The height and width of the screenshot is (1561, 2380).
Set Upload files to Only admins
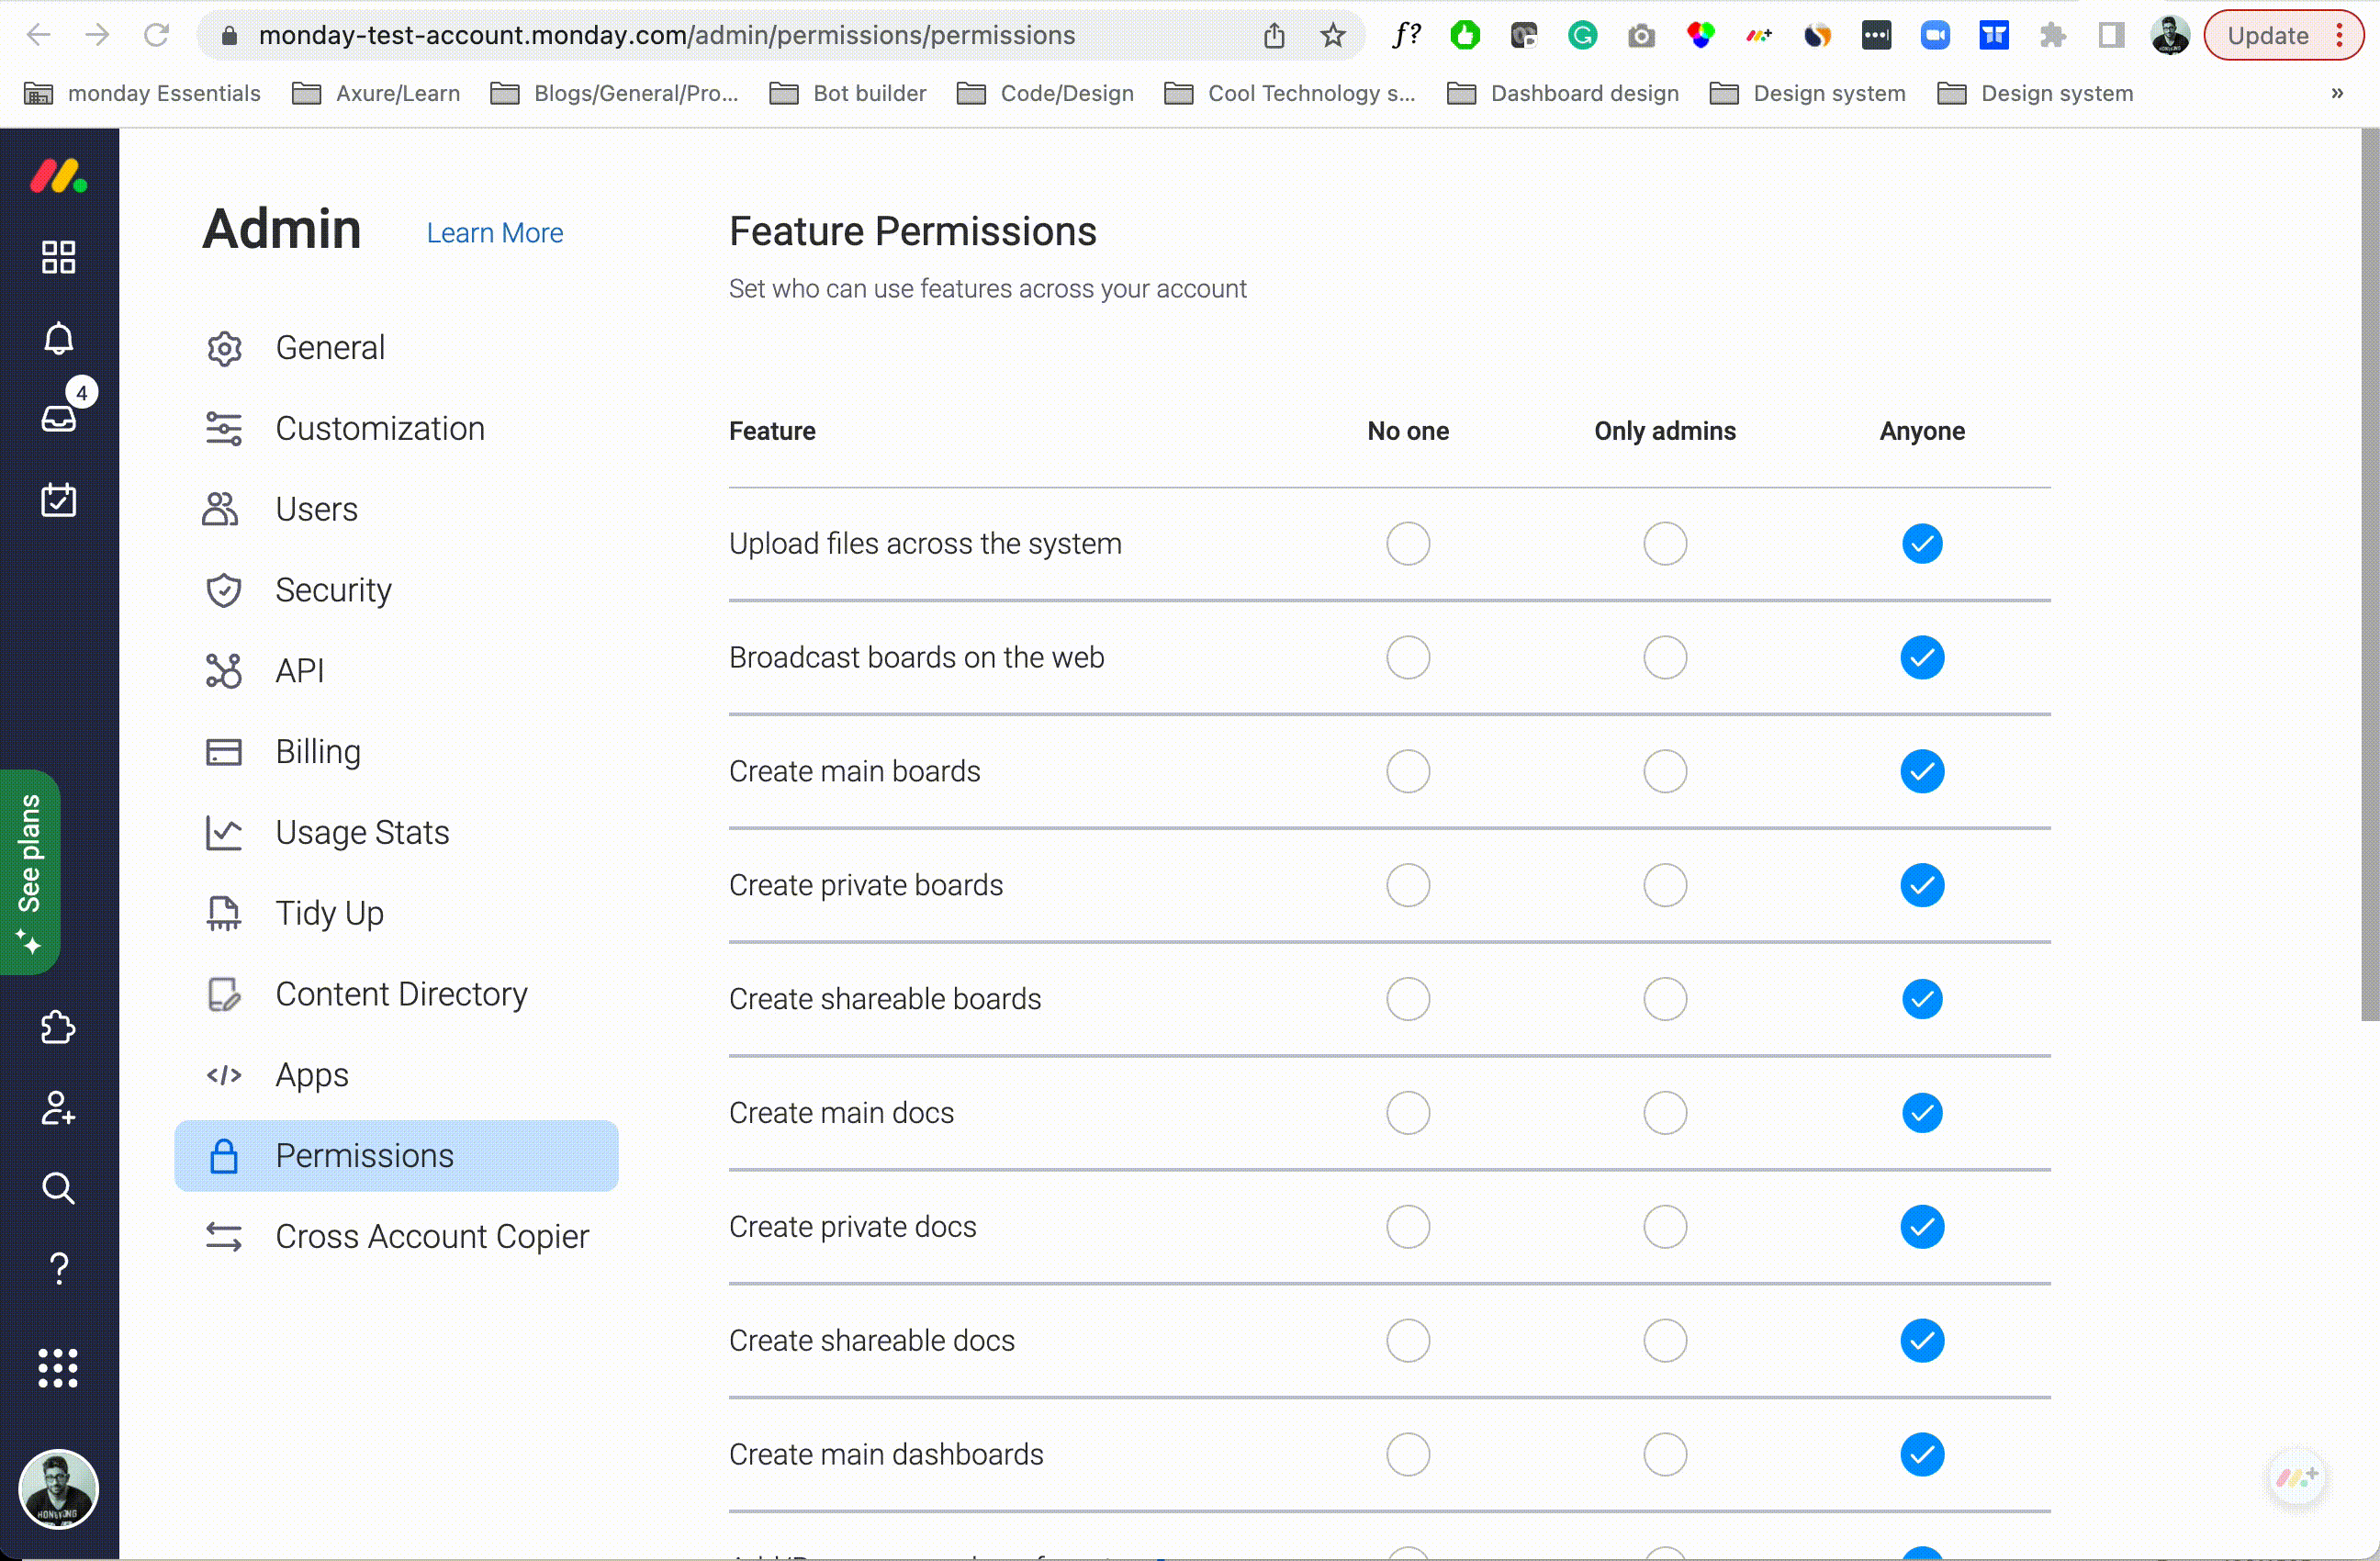1665,543
